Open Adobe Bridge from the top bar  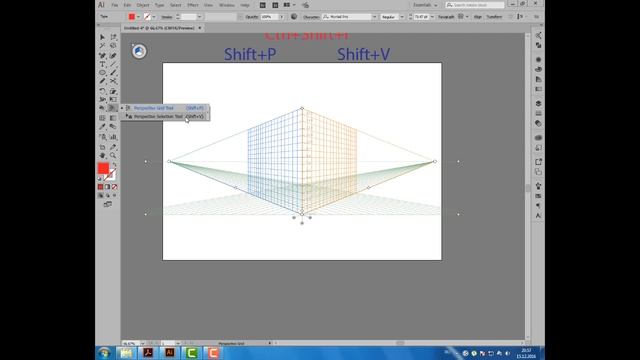pos(263,5)
